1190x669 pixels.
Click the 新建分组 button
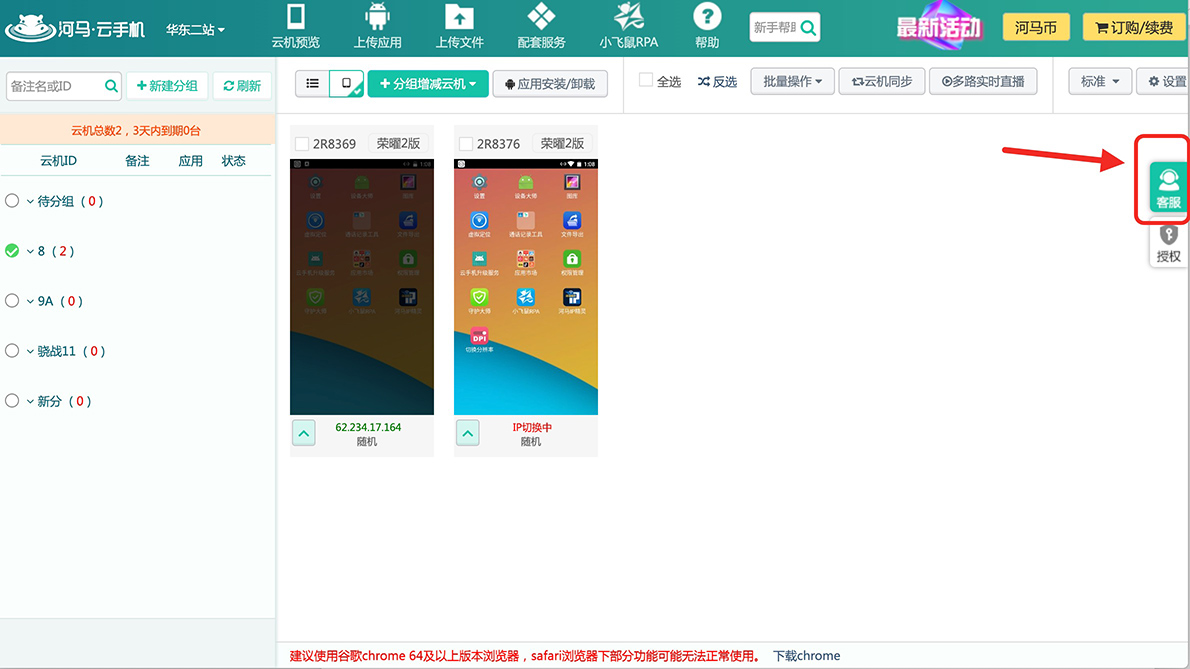(167, 86)
